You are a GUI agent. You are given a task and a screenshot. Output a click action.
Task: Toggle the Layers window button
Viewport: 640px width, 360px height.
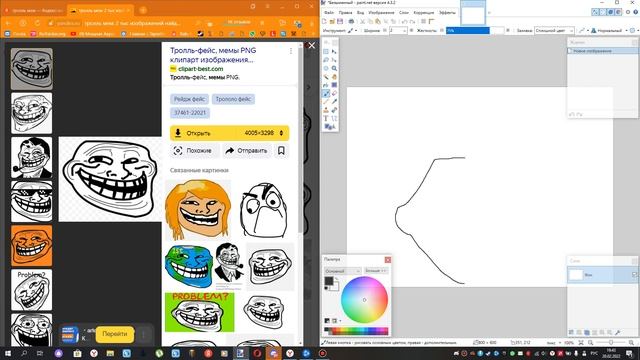pos(611,12)
